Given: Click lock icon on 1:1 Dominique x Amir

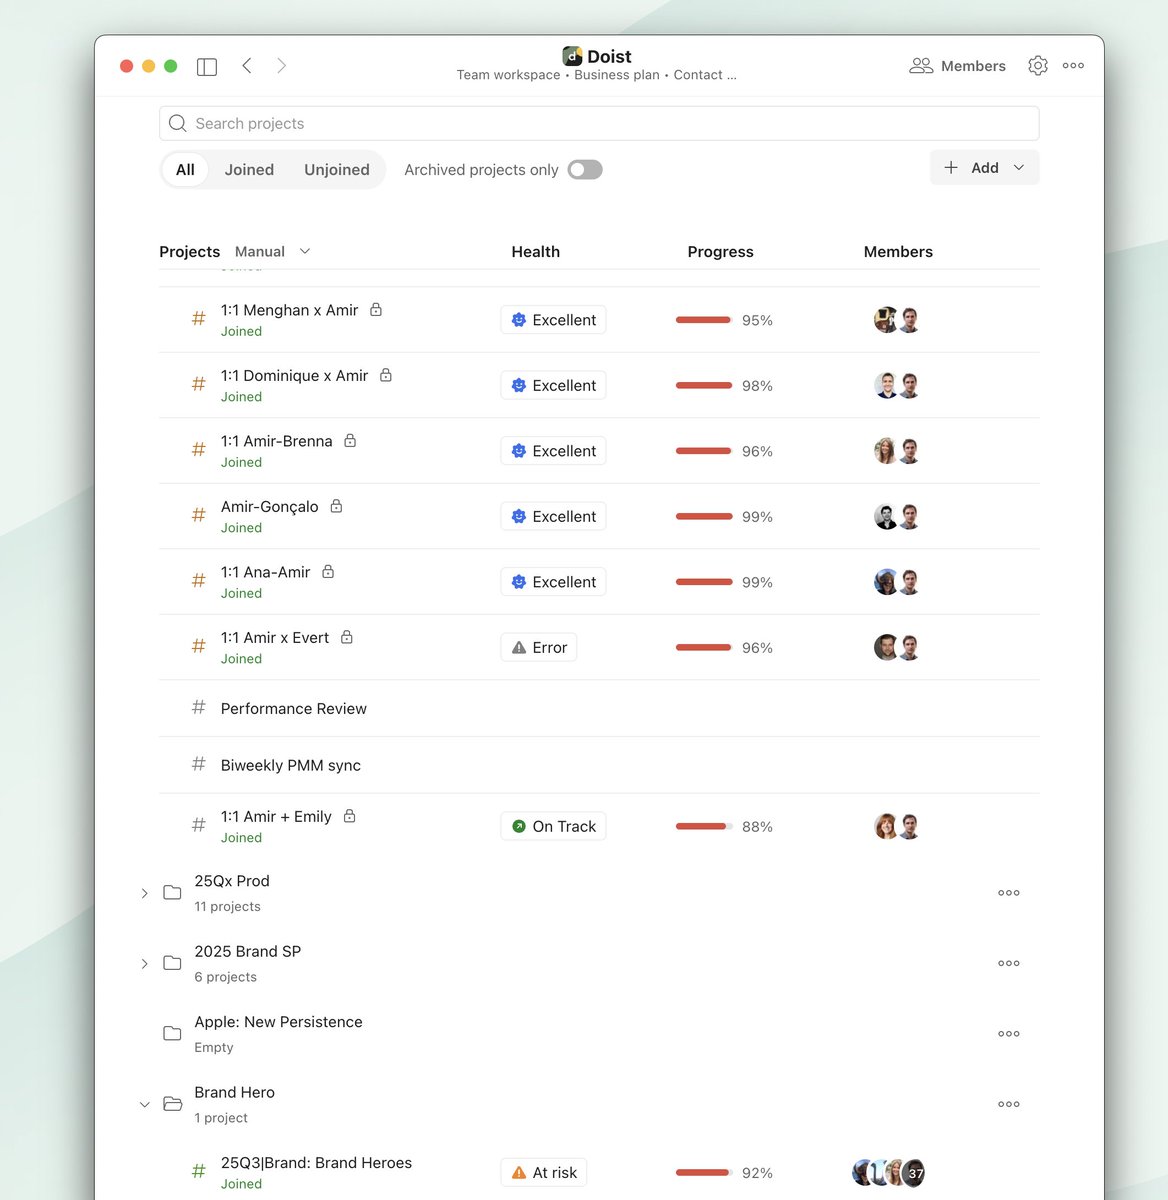Looking at the screenshot, I should [x=386, y=375].
